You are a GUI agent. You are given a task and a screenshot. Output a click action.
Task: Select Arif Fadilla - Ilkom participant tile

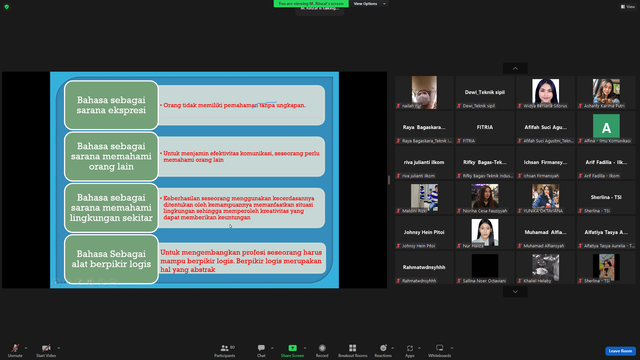(x=606, y=162)
